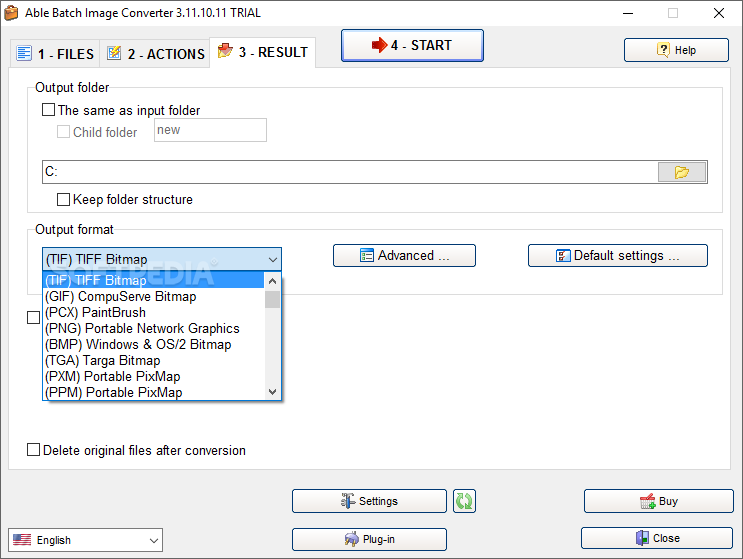Select the 3 - RESULT tab
Screen dimensions: 743x559
pos(263,52)
